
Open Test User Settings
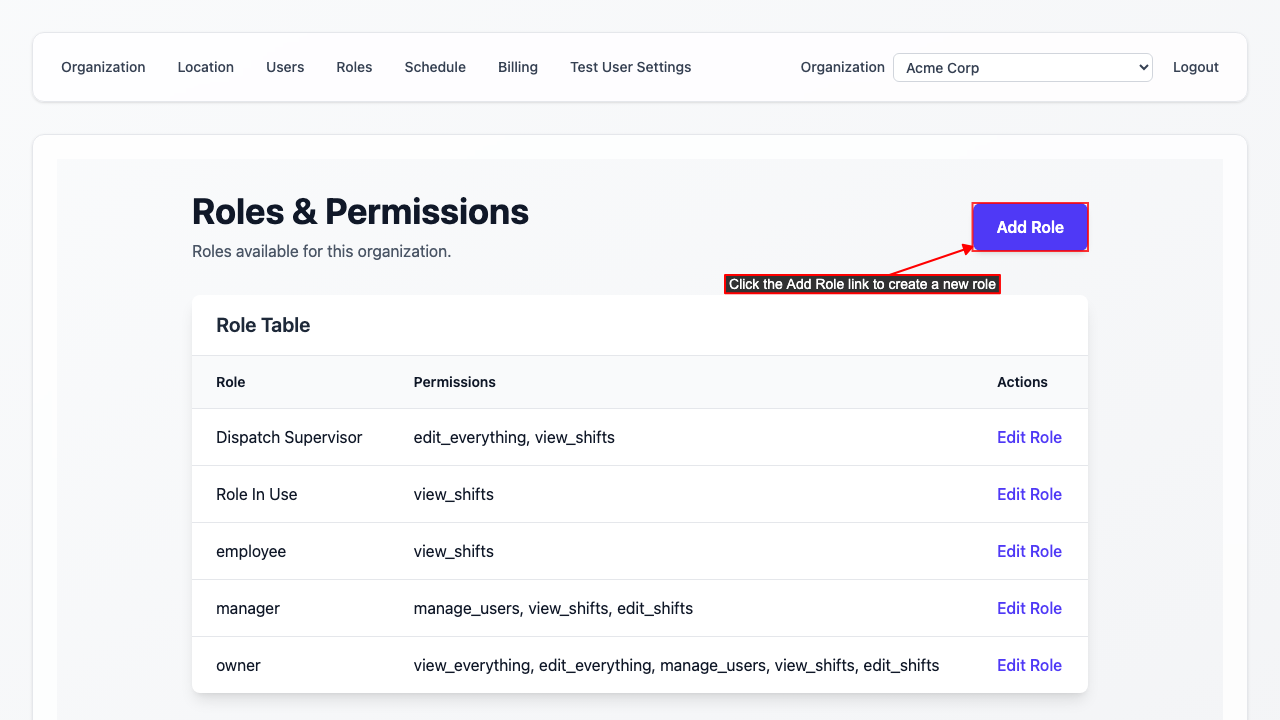(x=630, y=67)
